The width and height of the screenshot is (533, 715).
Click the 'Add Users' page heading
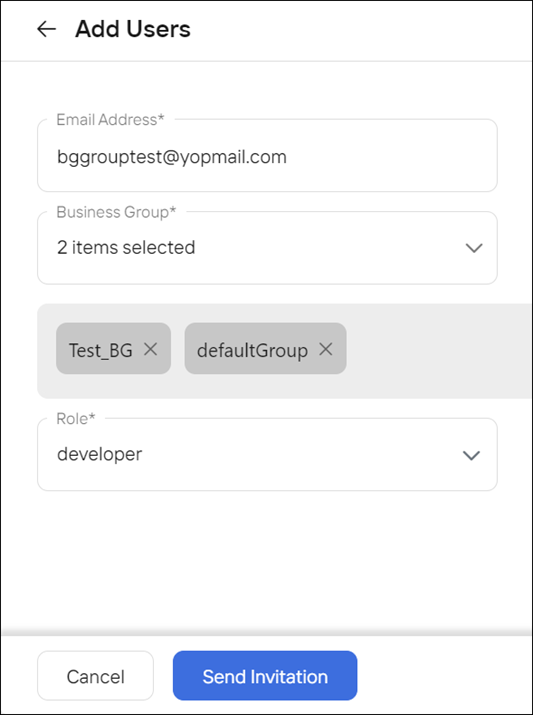(x=133, y=29)
